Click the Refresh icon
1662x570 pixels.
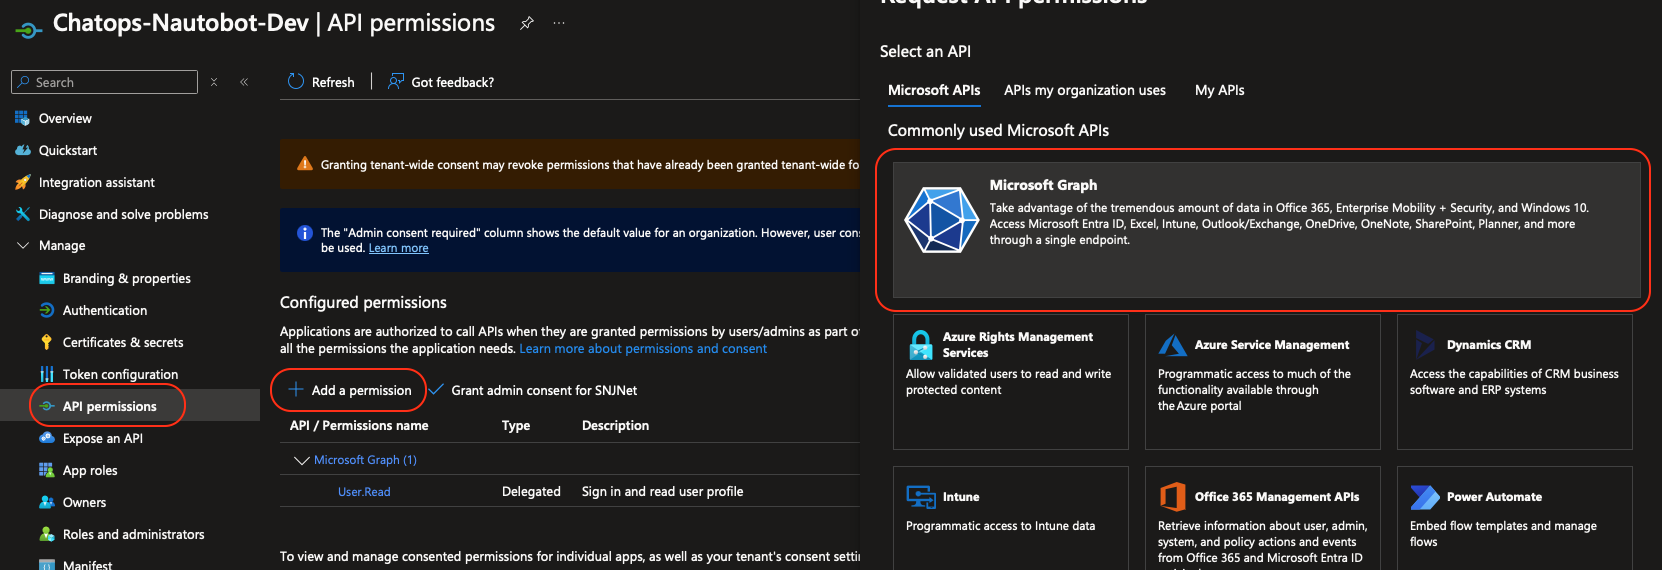(296, 82)
